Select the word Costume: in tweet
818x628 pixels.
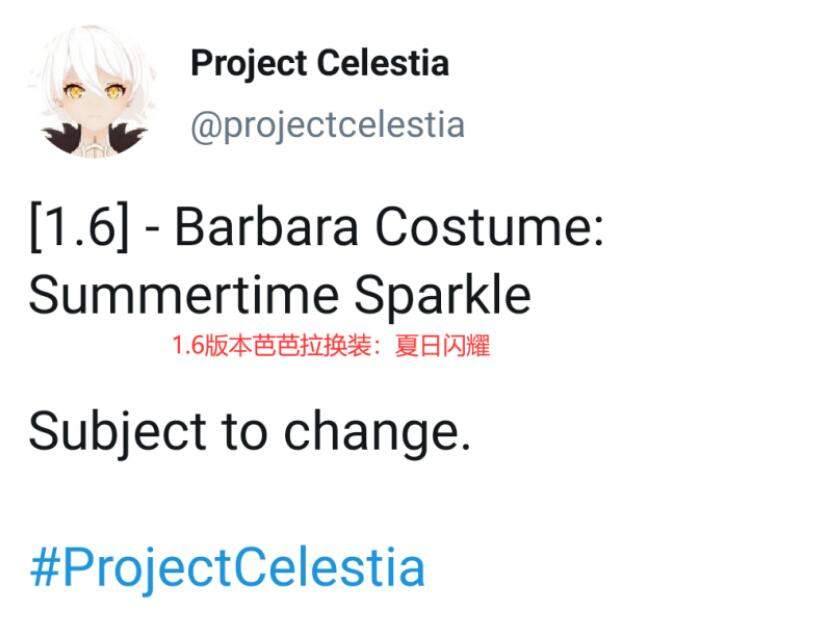(489, 226)
